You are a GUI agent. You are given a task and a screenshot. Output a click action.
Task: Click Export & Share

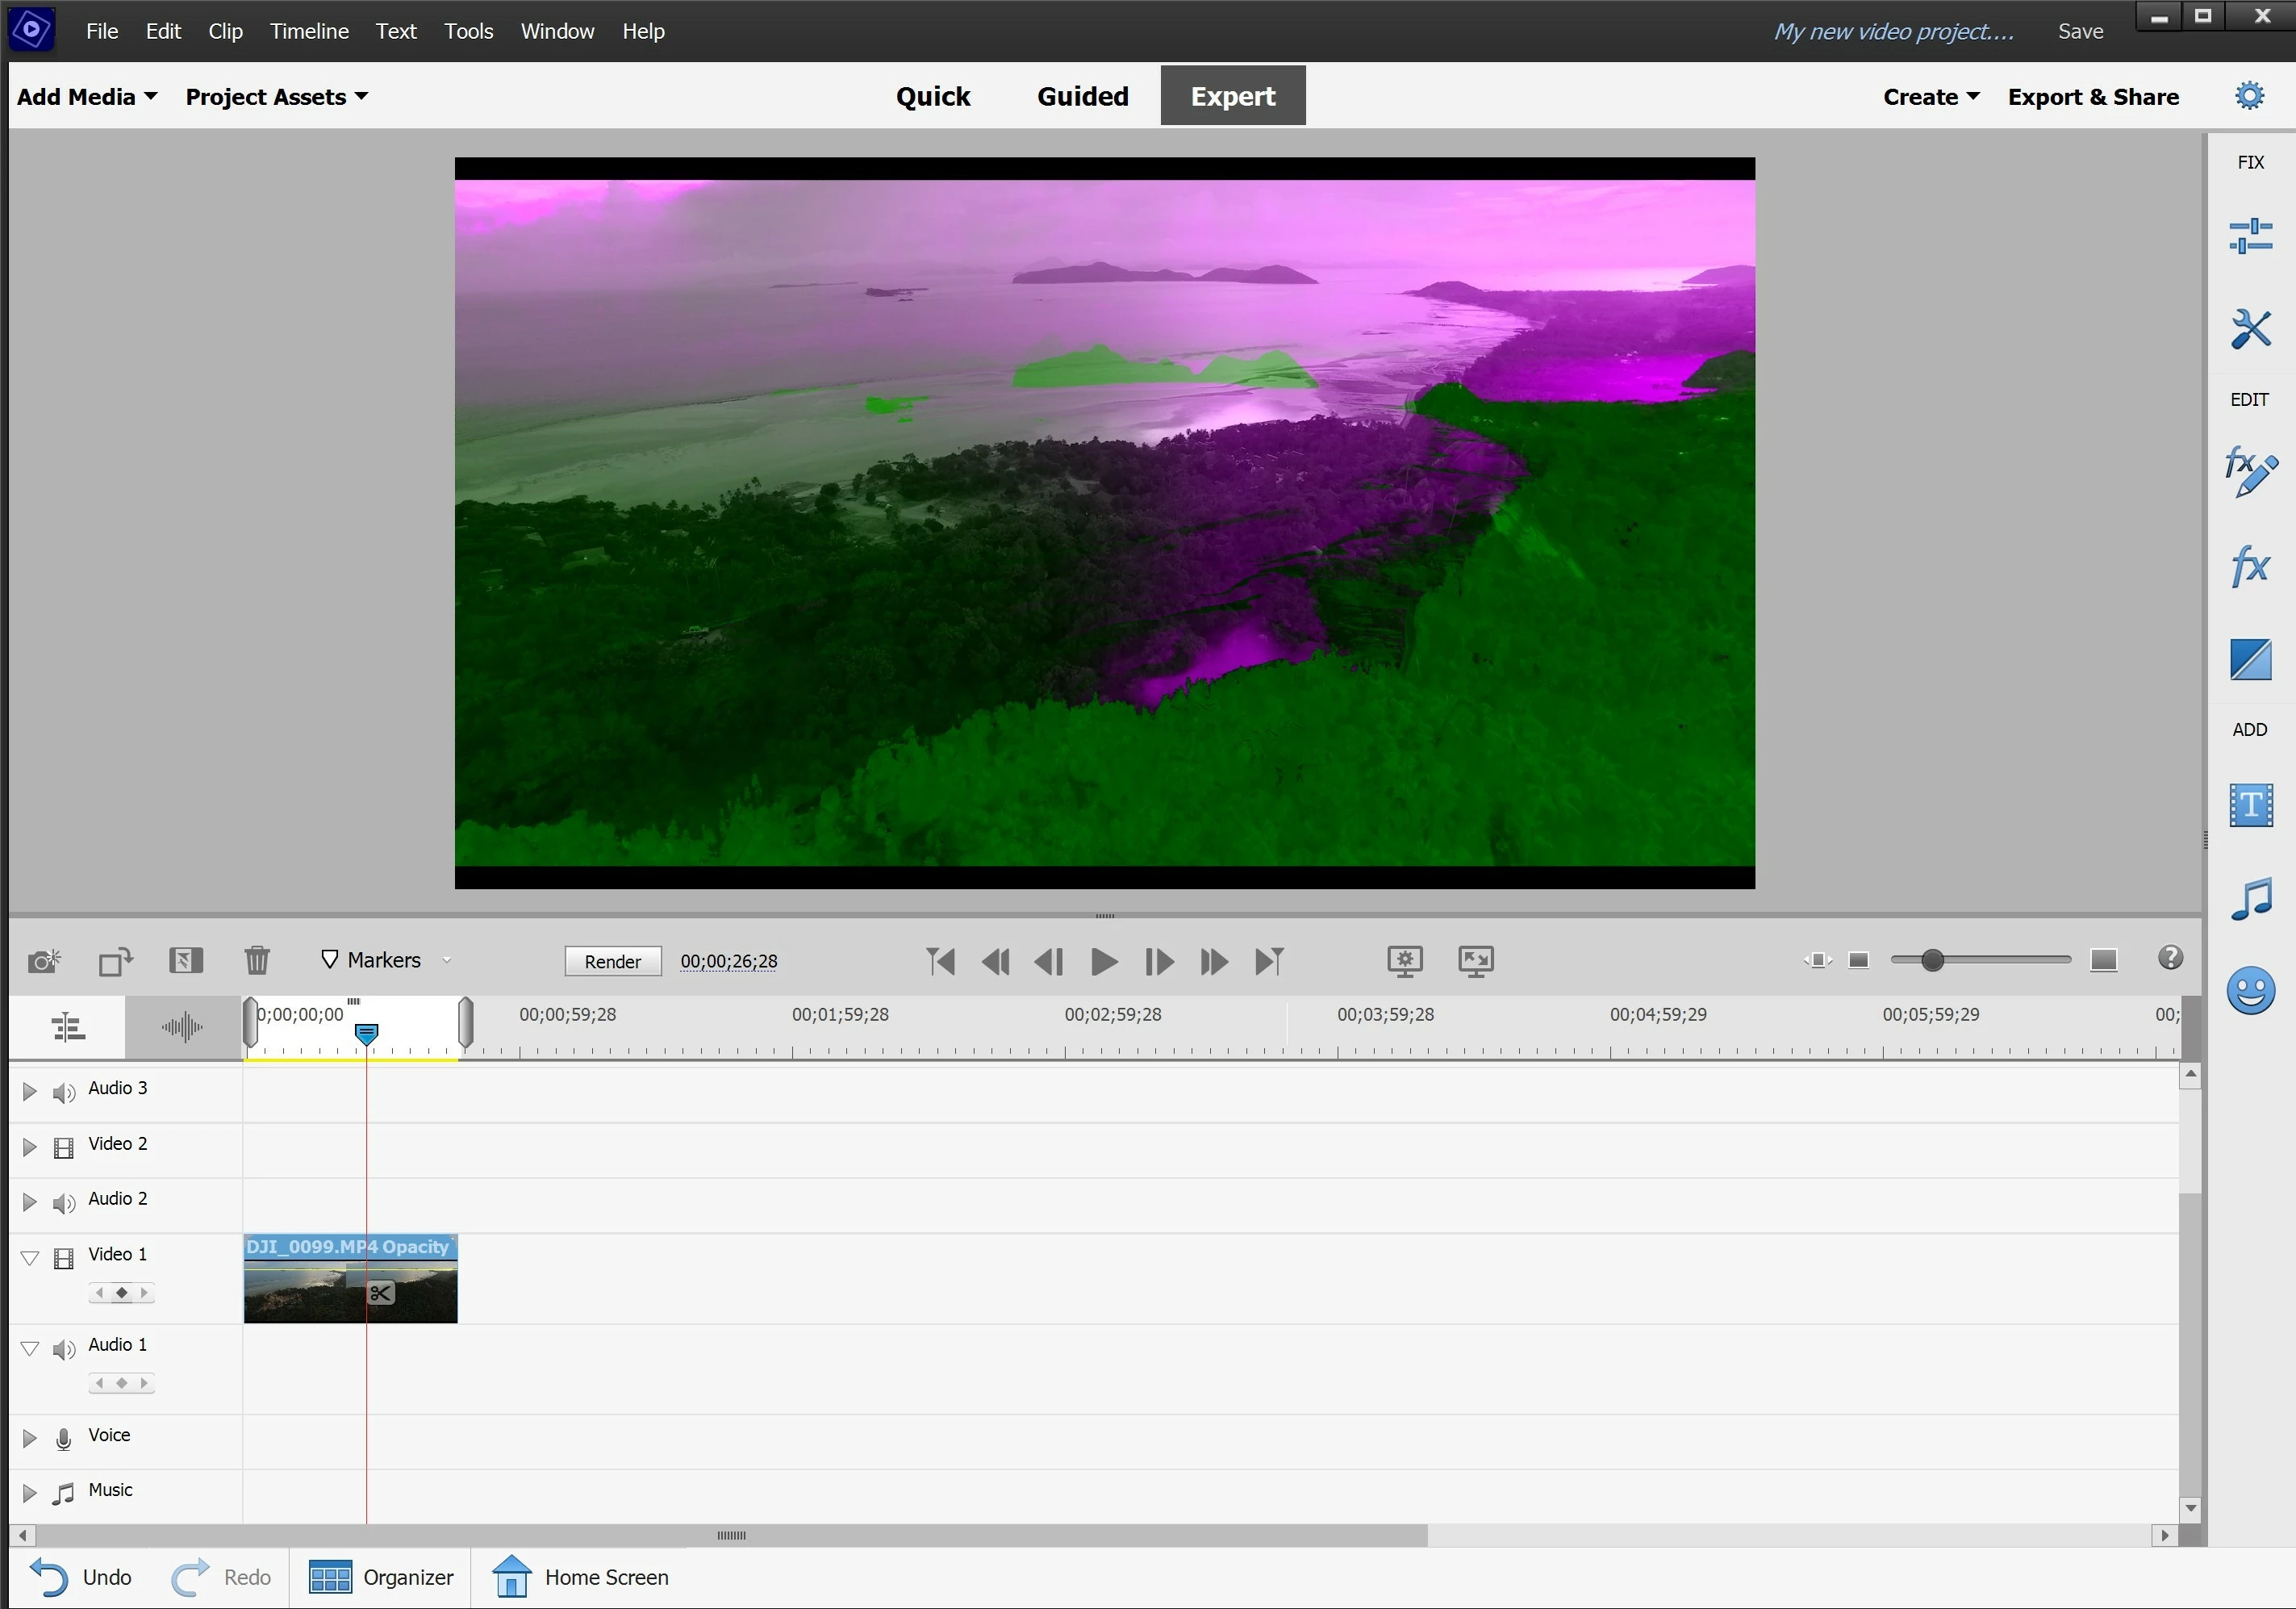click(2092, 97)
